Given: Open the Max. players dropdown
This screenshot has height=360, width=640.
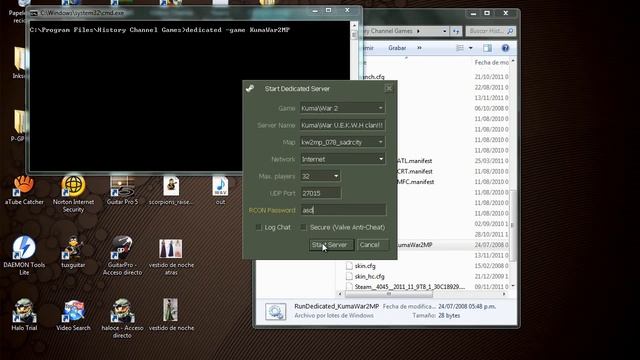Looking at the screenshot, I should coord(336,176).
